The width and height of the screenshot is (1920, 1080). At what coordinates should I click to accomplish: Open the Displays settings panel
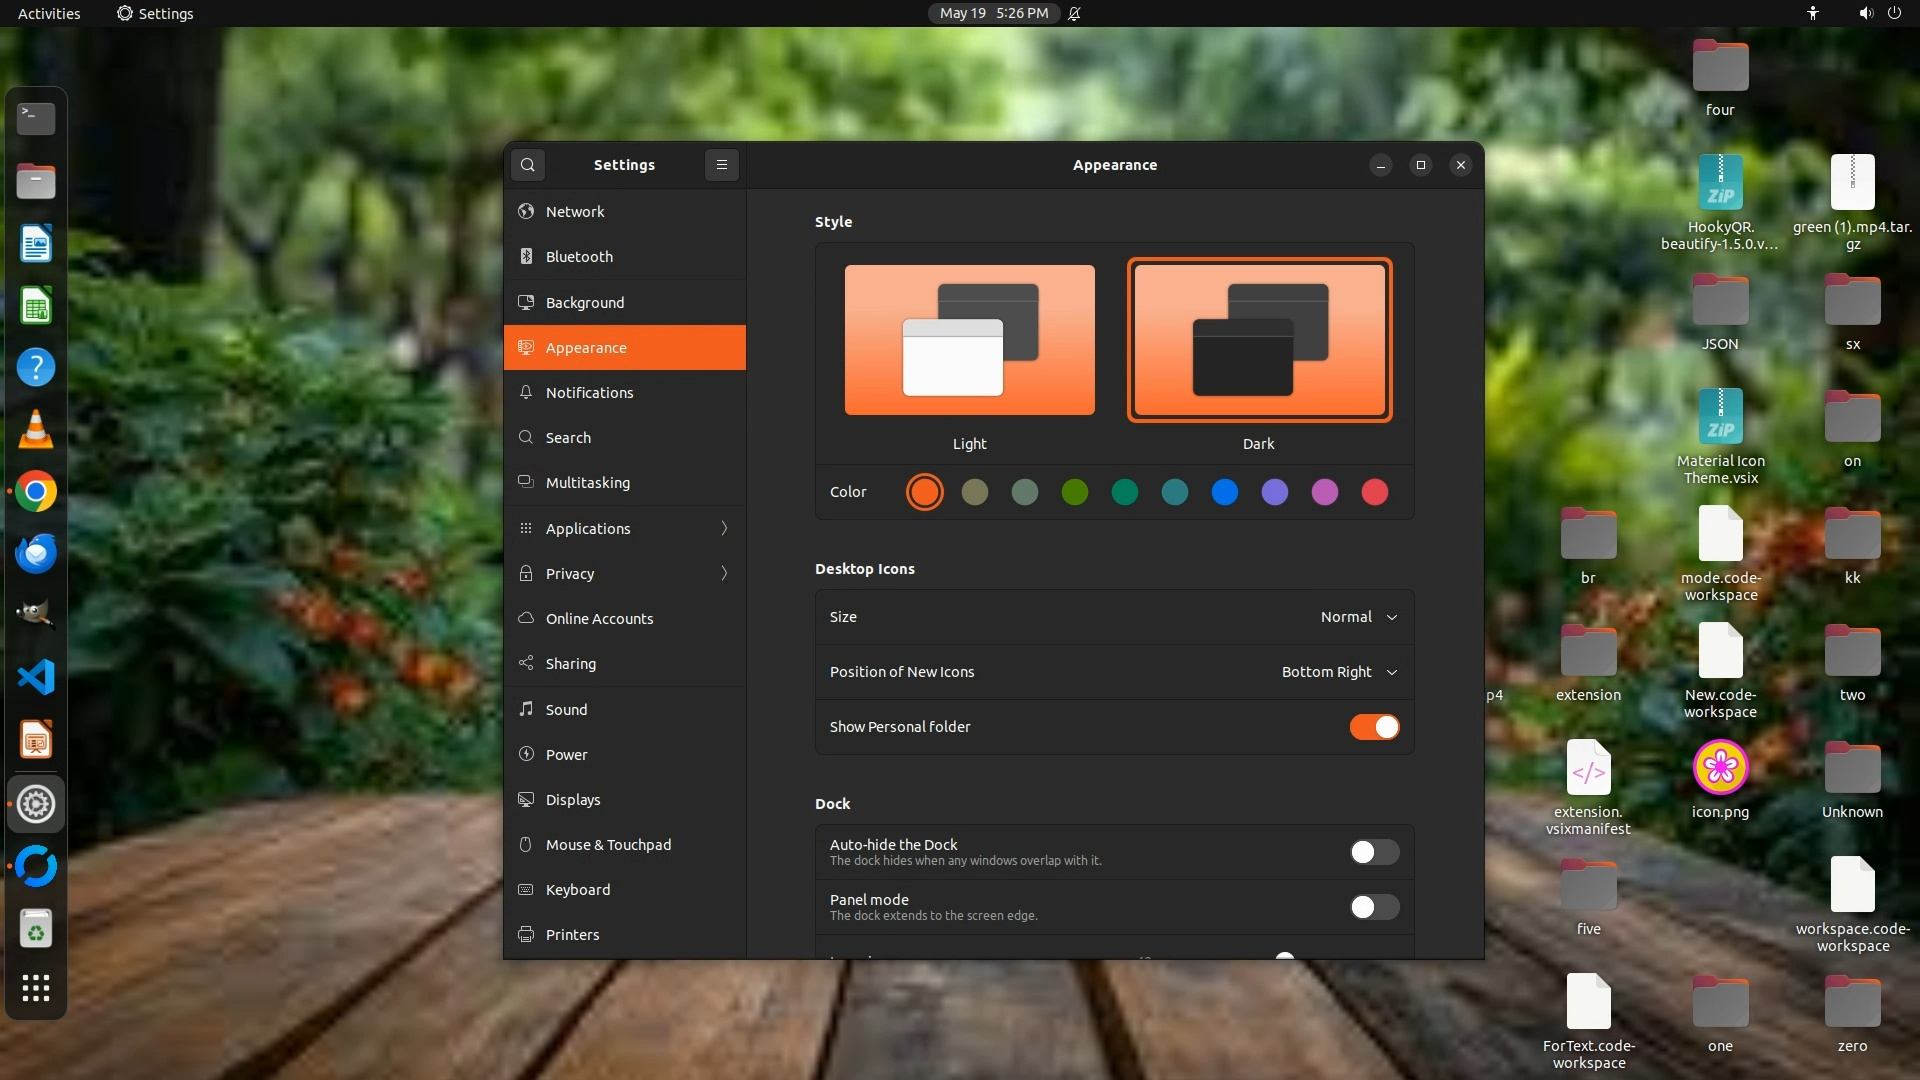(x=625, y=800)
